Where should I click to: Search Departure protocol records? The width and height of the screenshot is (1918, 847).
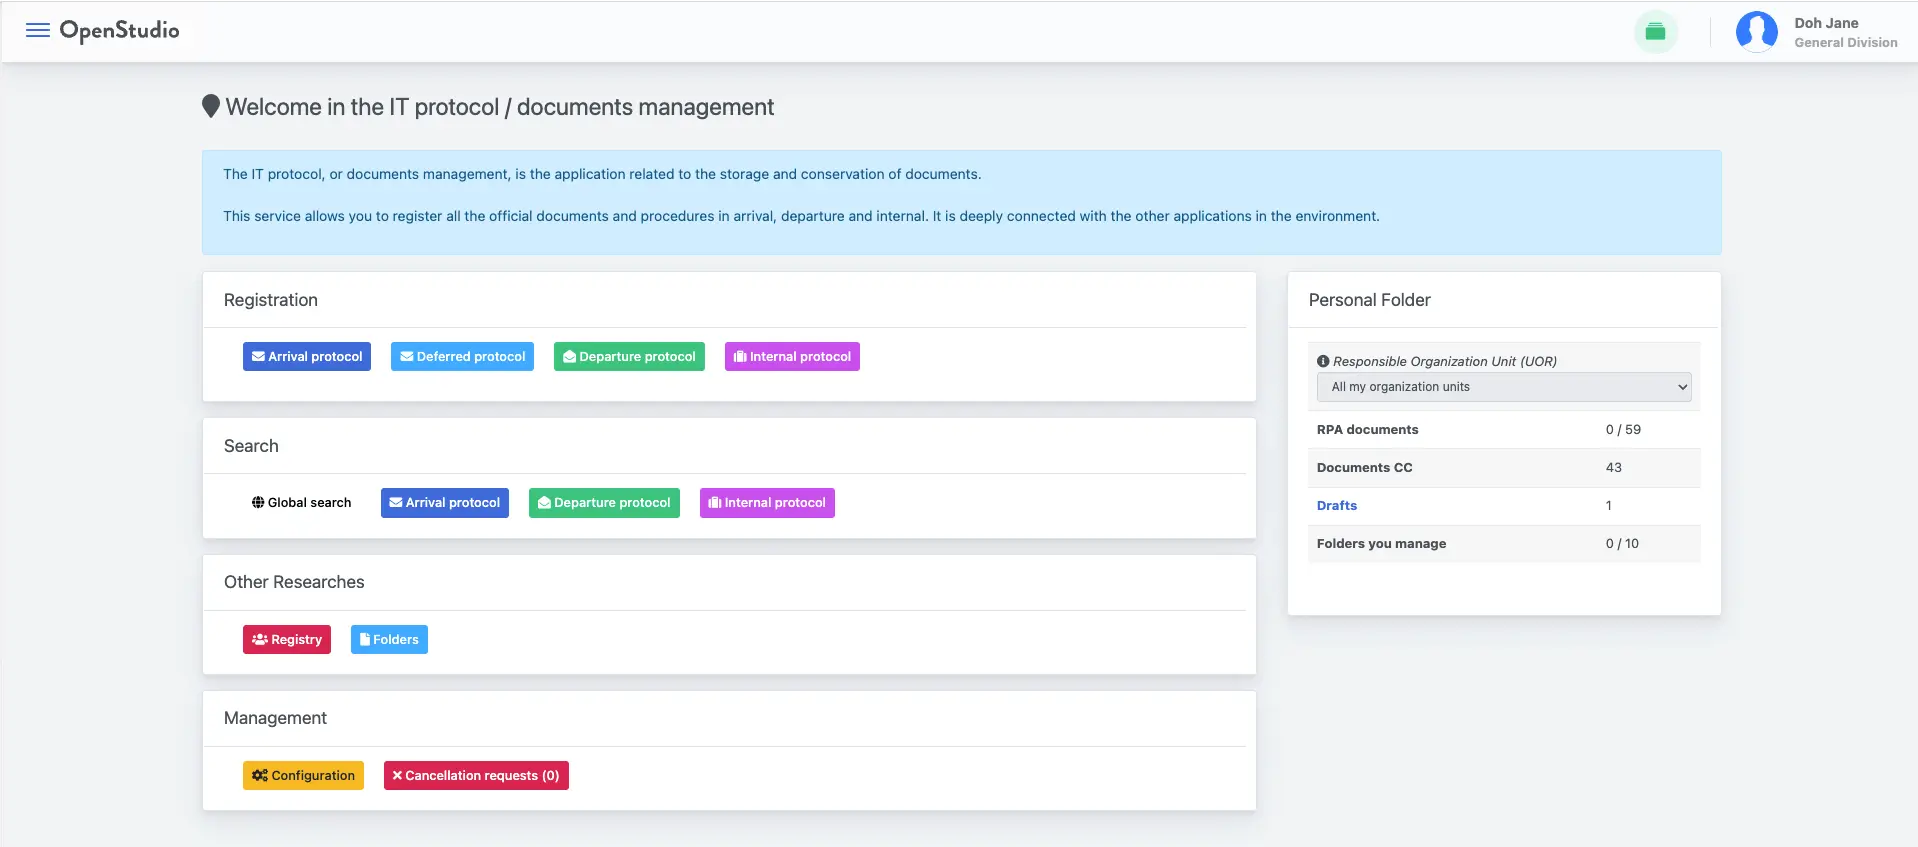[x=604, y=503]
